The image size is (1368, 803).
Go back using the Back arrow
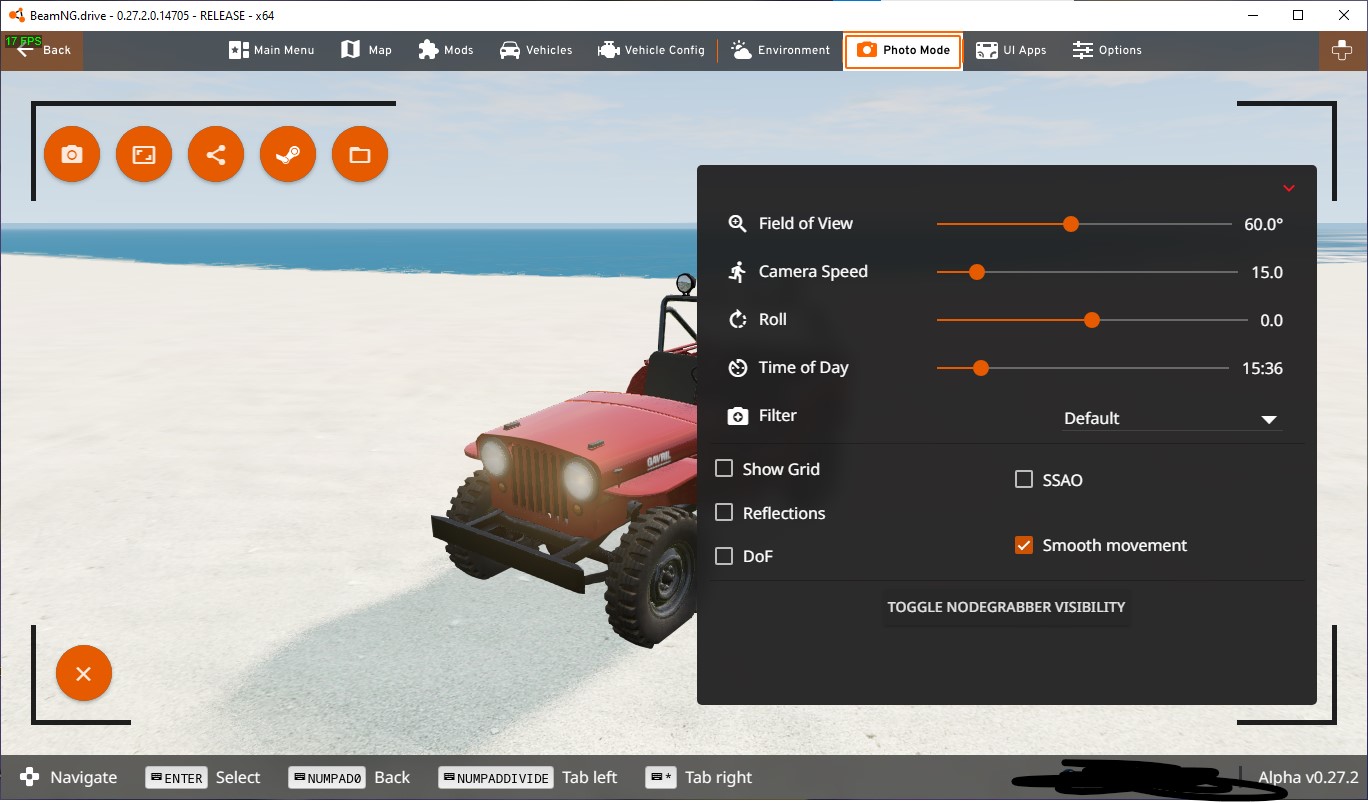[43, 50]
